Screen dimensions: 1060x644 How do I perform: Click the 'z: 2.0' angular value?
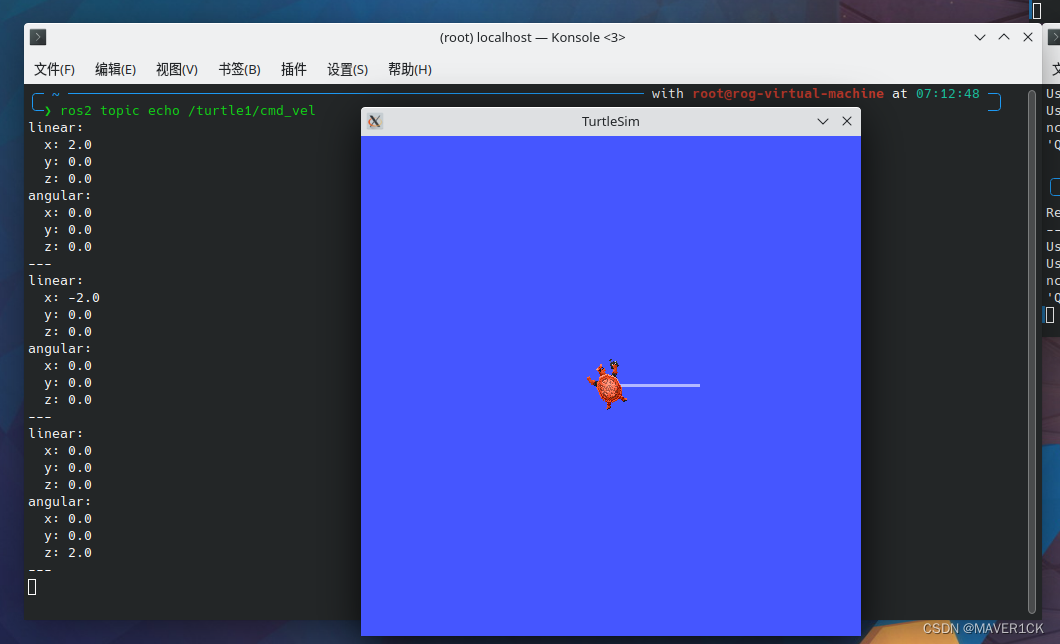(x=68, y=553)
